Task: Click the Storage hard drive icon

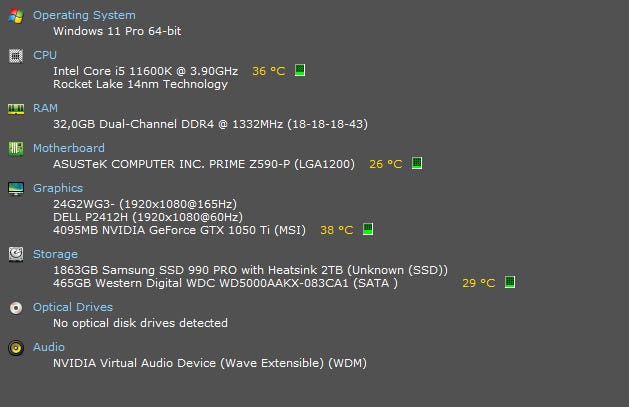Action: click(15, 255)
